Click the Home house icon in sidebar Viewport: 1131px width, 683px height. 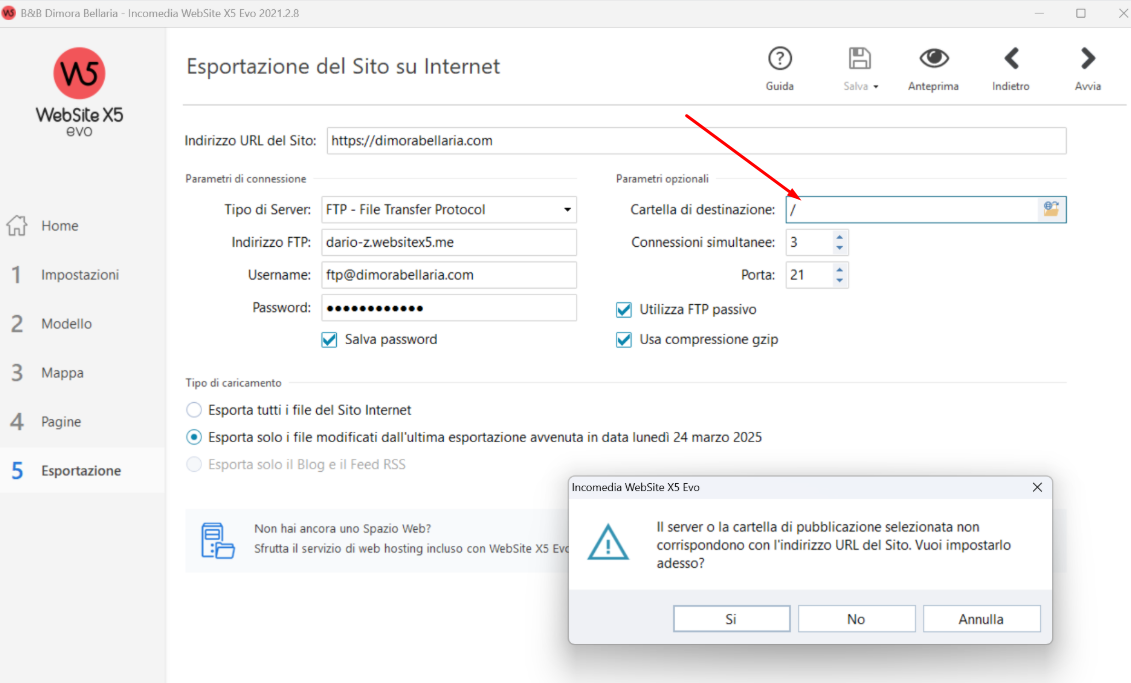pos(17,226)
